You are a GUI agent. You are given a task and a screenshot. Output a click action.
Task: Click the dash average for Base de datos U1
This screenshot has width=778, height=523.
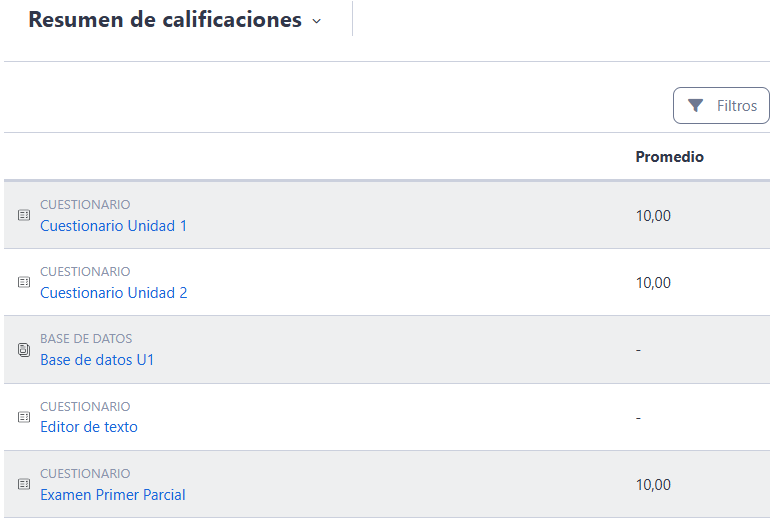638,350
